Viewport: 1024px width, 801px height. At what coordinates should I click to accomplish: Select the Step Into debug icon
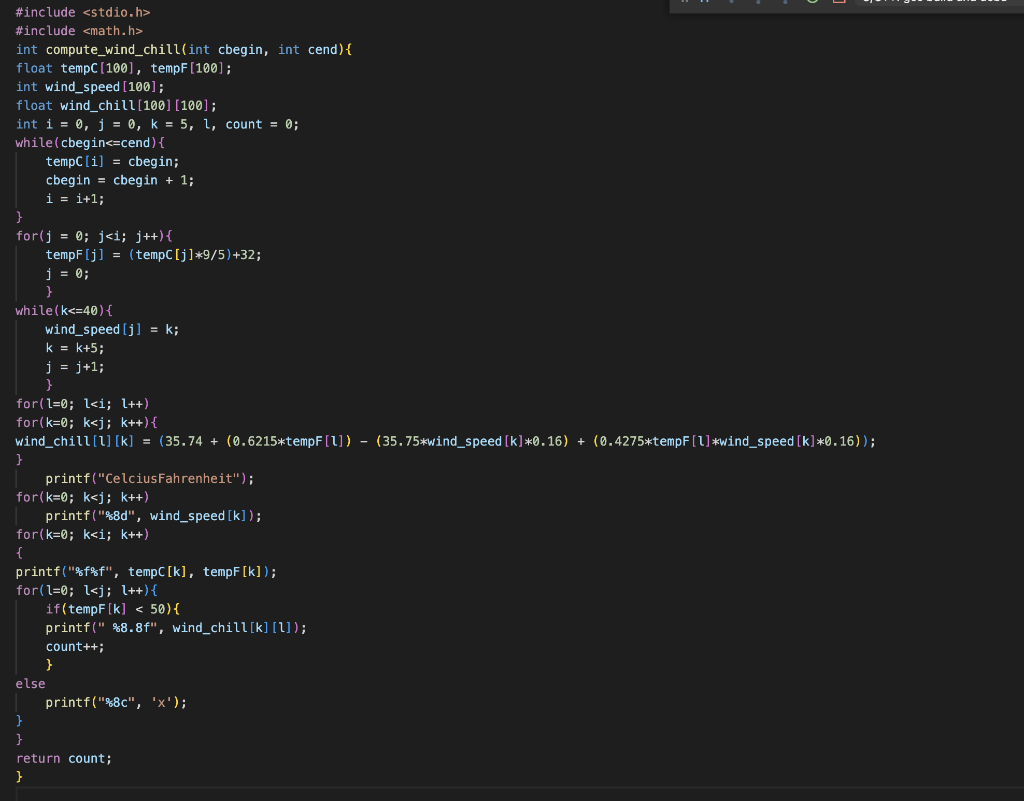point(757,5)
